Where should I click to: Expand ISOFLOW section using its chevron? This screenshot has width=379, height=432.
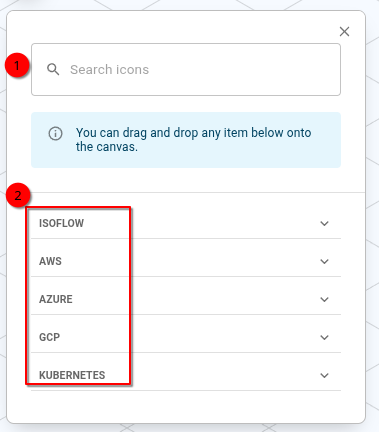coord(324,223)
